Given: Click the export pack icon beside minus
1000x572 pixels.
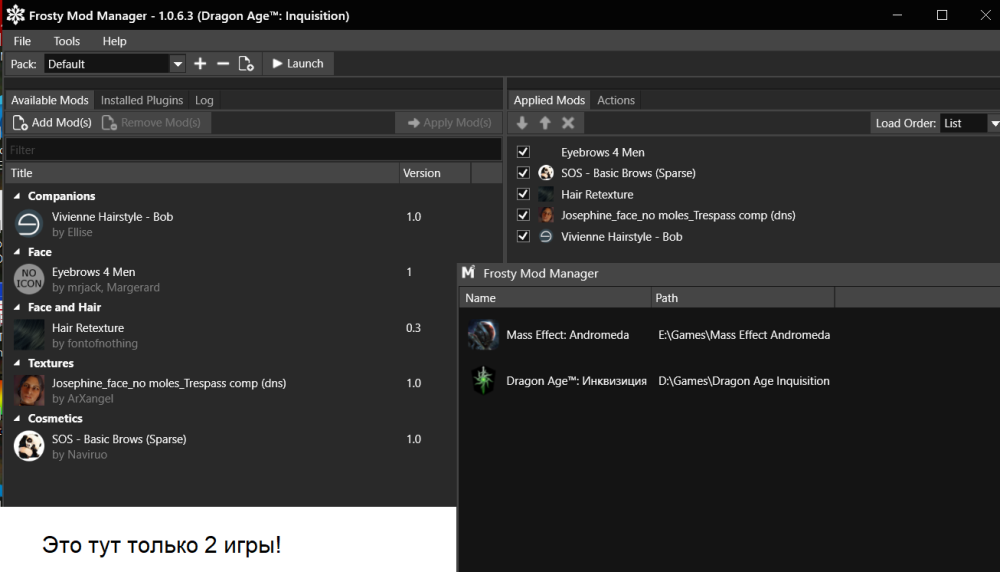Looking at the screenshot, I should pos(246,64).
